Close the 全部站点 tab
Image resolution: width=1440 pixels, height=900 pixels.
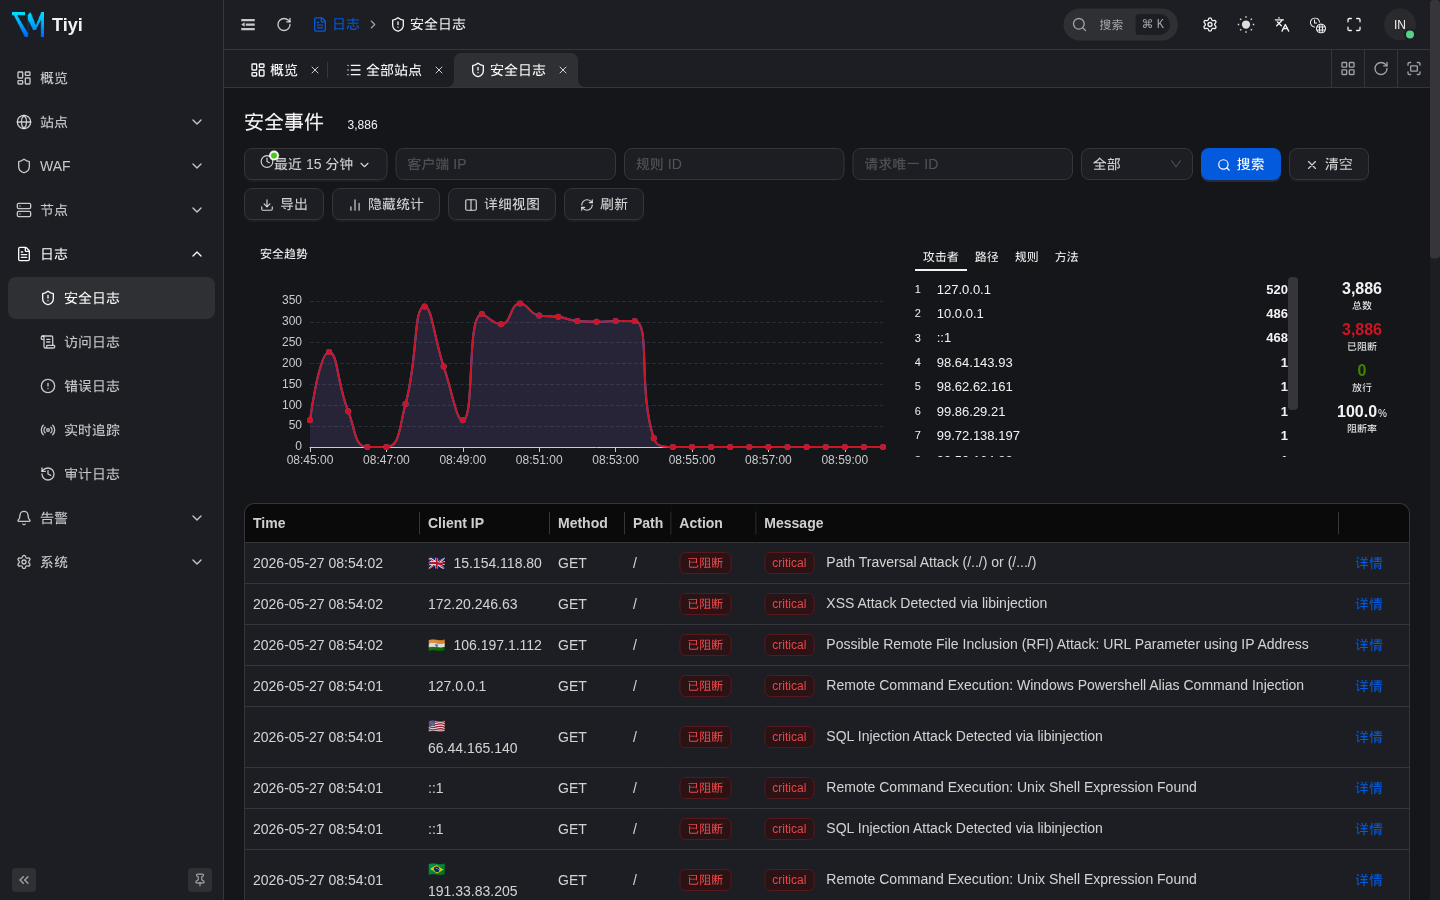[439, 70]
